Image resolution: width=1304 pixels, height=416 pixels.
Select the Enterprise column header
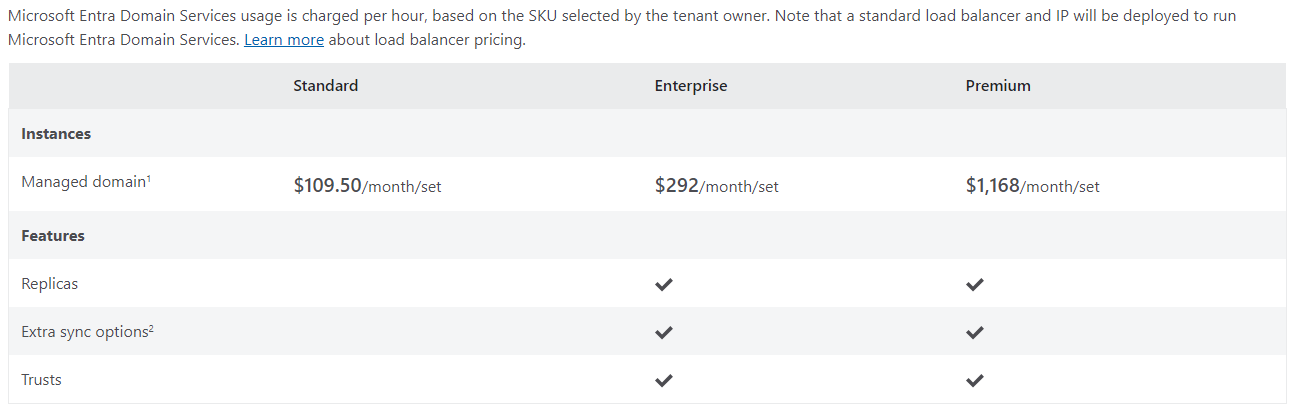691,86
